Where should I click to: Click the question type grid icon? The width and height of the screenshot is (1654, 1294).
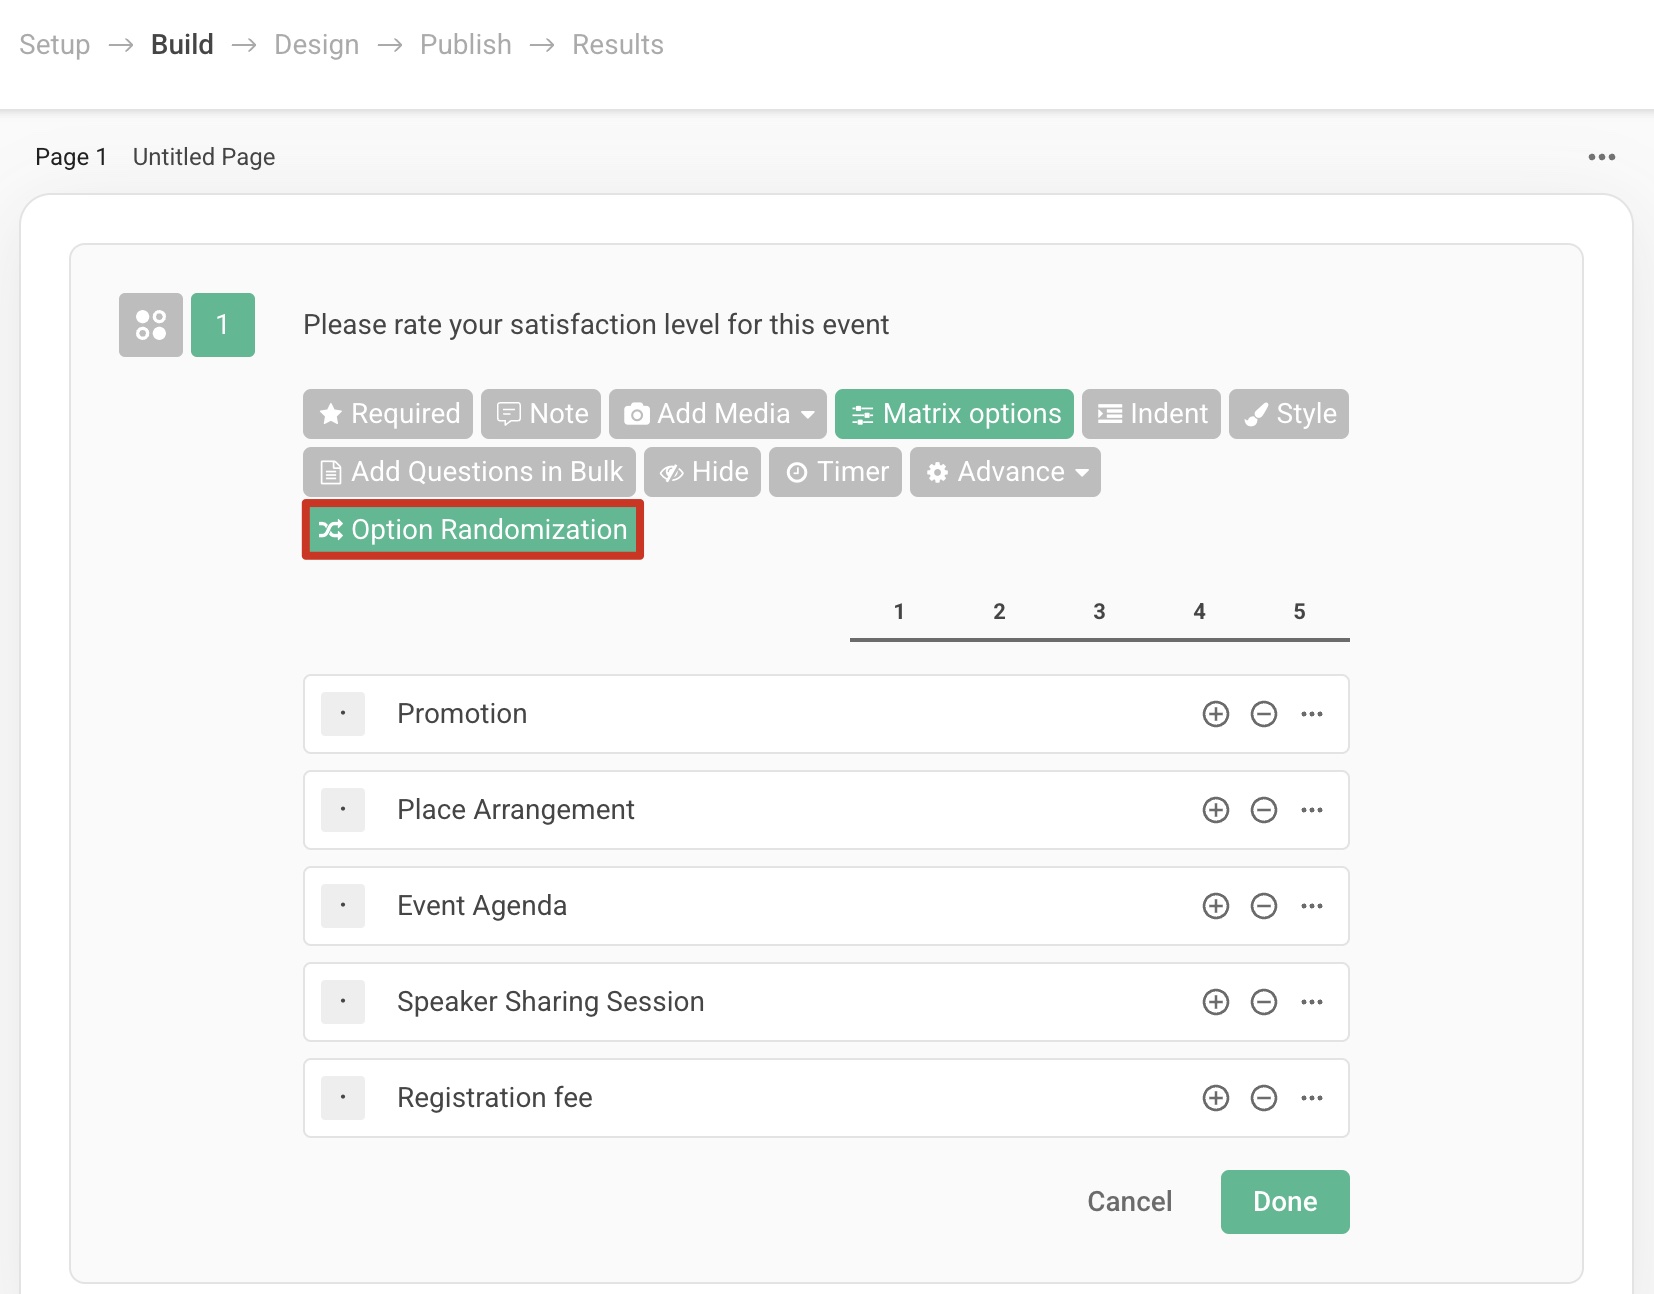[150, 324]
